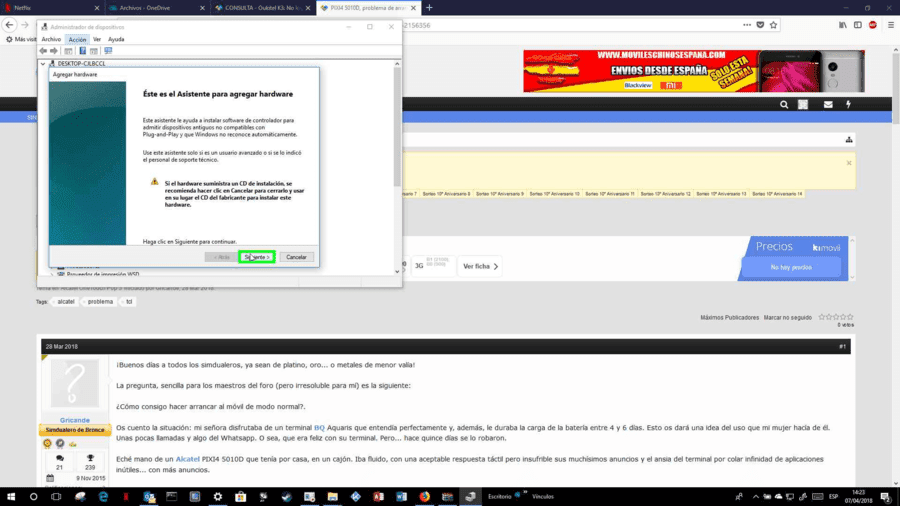Click the forum lightning alerts icon

848,104
